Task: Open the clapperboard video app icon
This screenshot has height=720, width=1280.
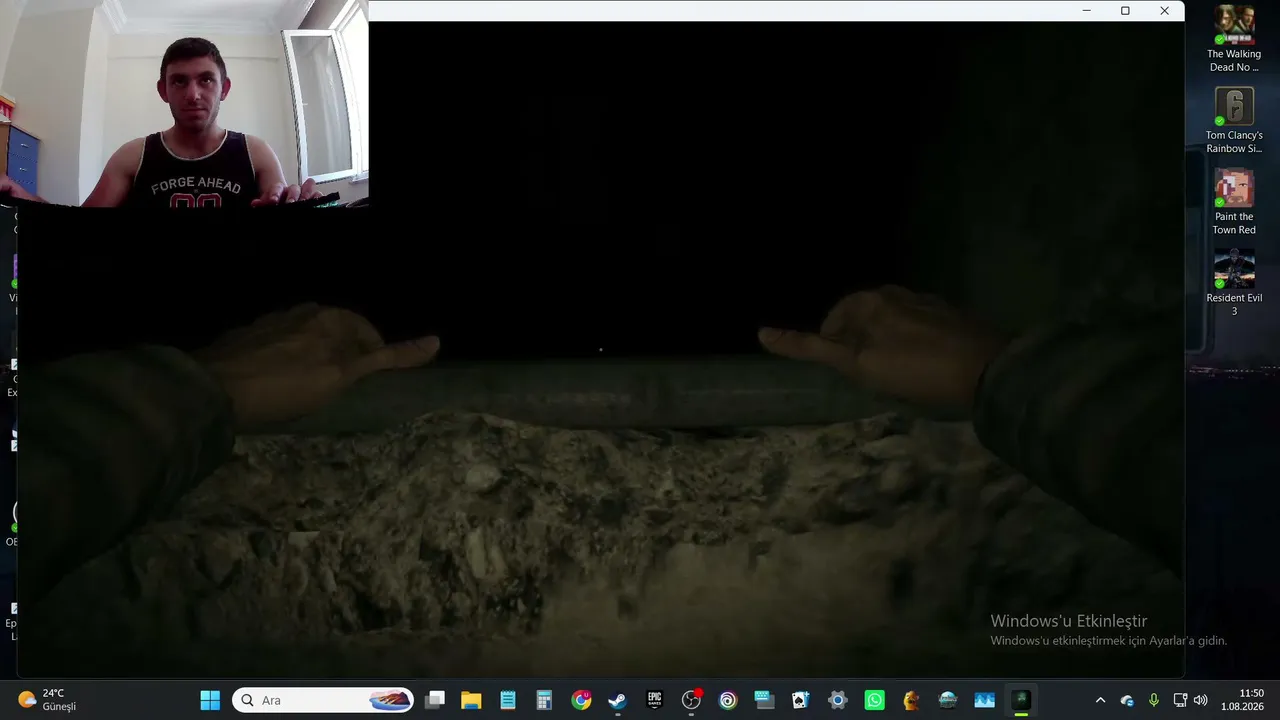Action: point(764,700)
